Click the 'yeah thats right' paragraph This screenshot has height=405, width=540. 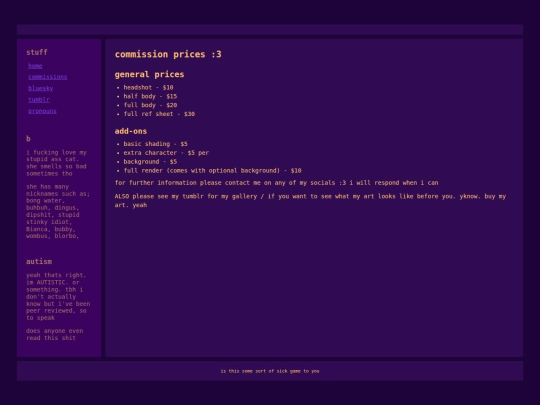[x=58, y=297]
